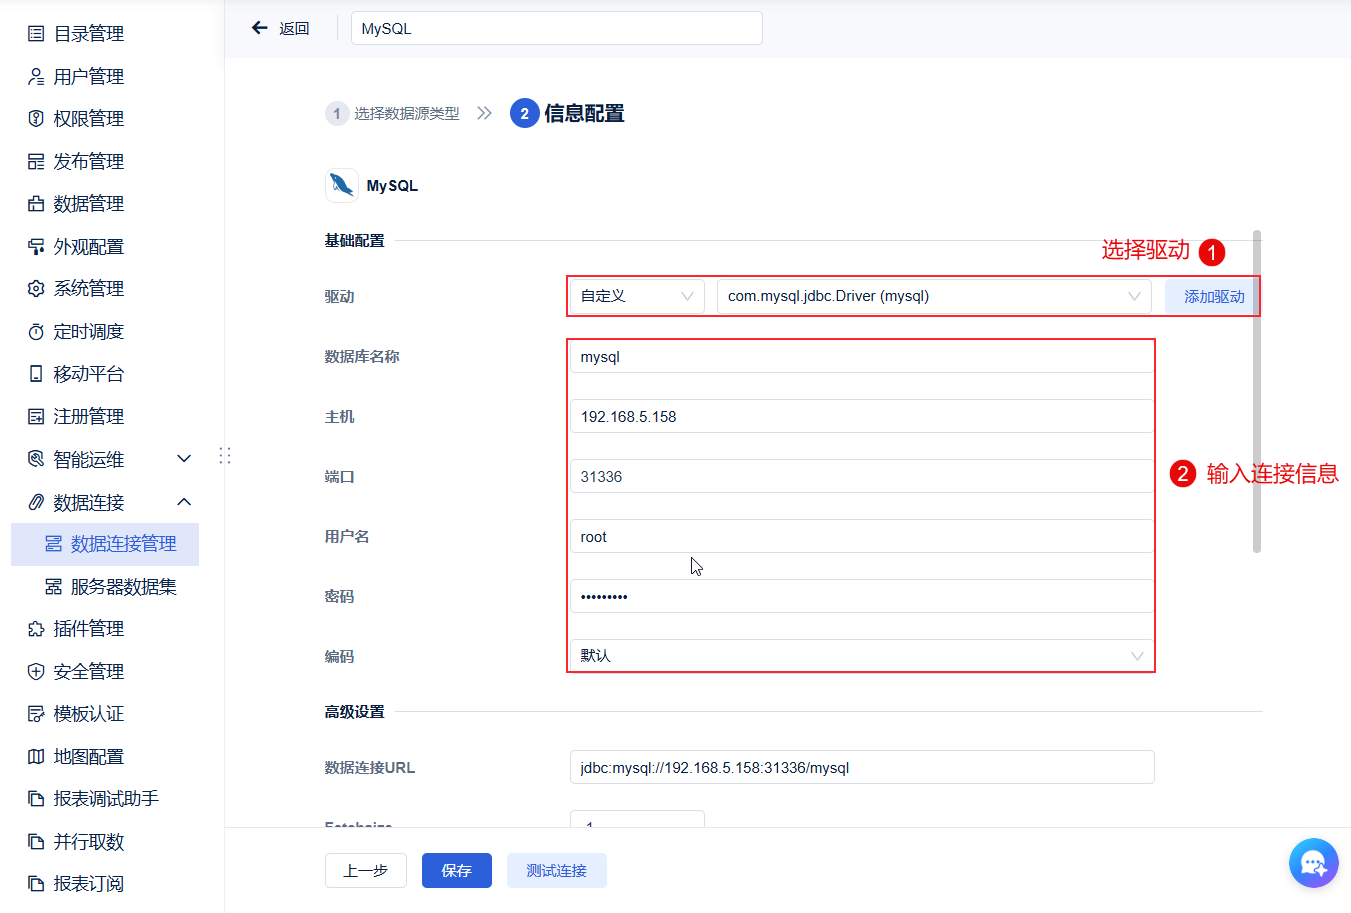The image size is (1351, 913).
Task: Click the sidebar resize drag handle
Action: tap(225, 456)
